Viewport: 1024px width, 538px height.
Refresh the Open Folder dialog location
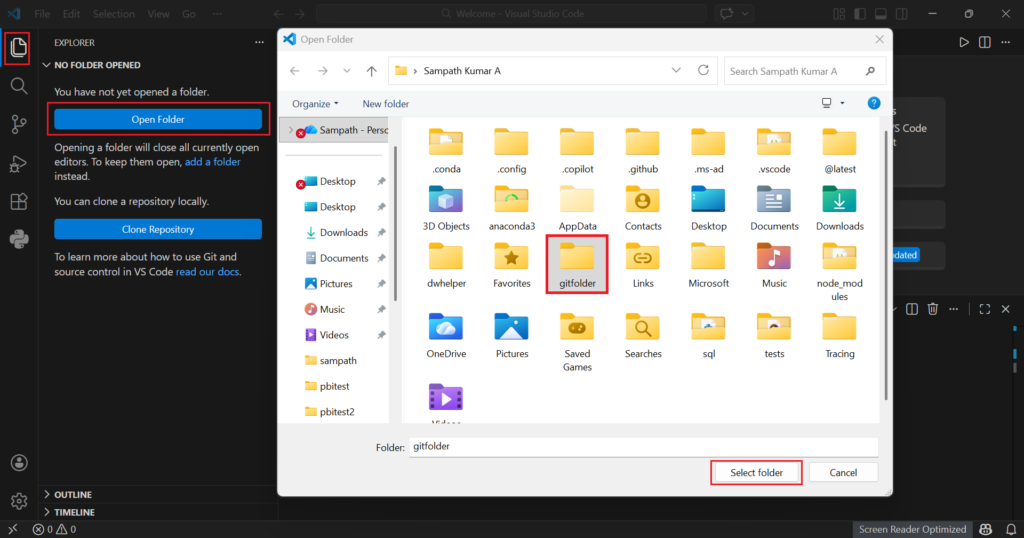(703, 71)
